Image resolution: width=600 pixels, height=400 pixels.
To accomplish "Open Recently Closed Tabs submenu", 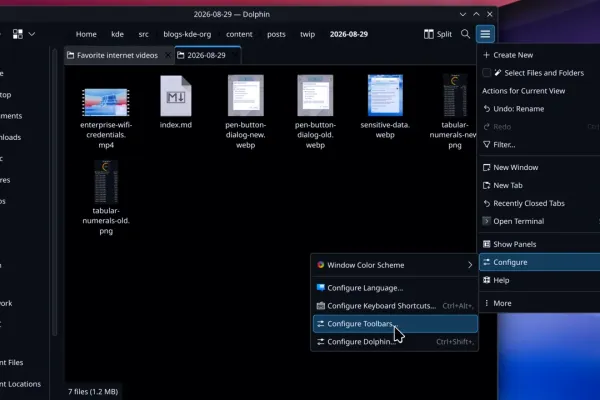I will click(x=540, y=203).
